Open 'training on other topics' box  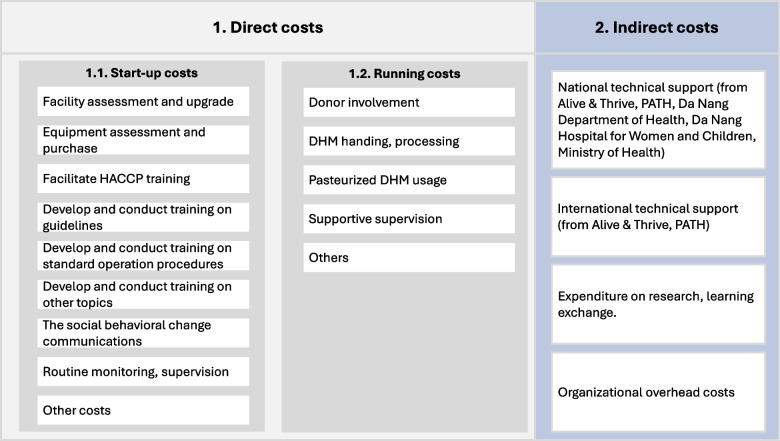point(144,295)
